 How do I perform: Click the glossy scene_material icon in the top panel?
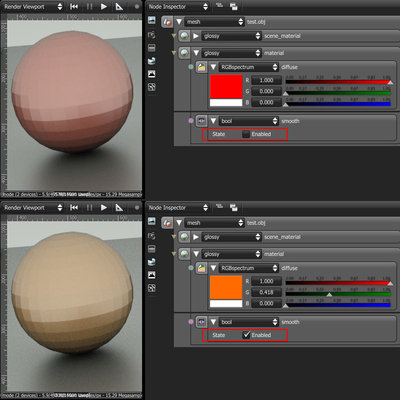tap(184, 36)
